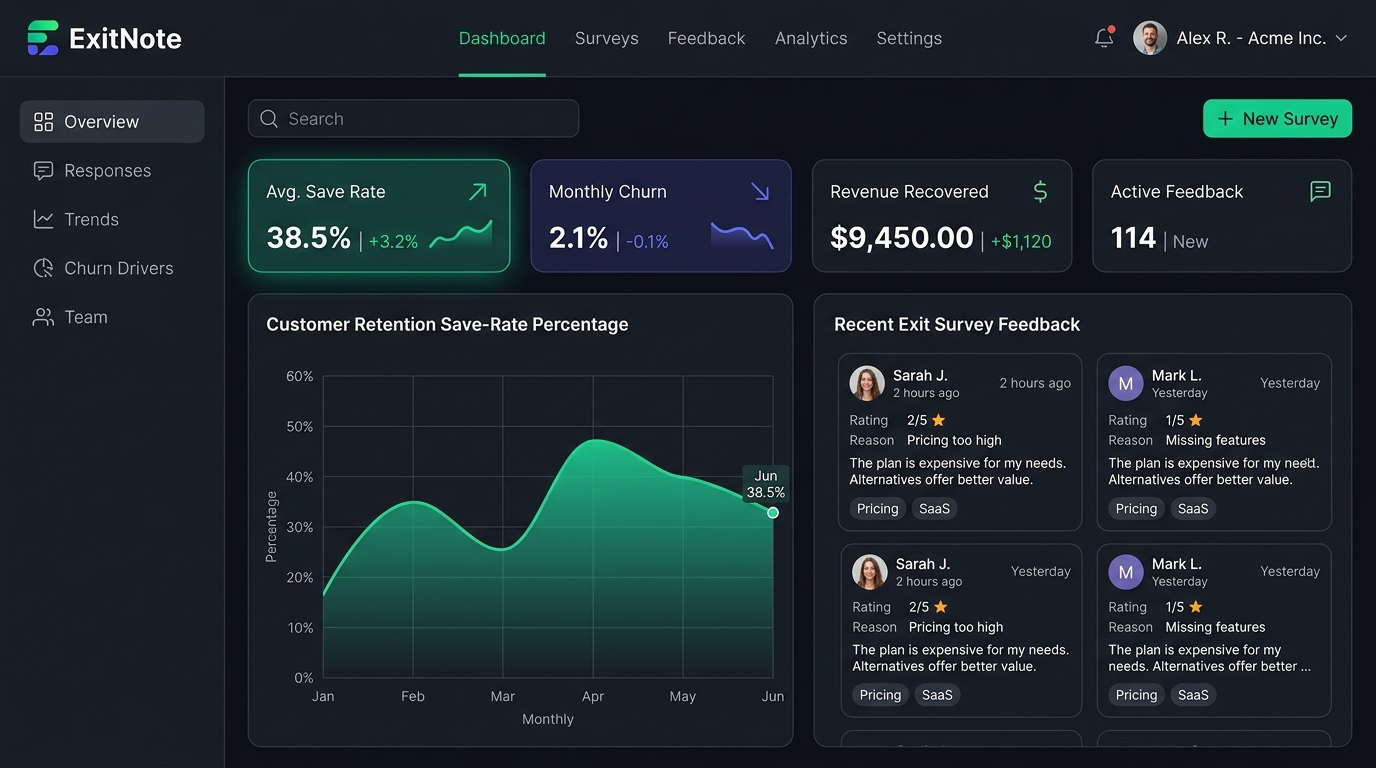Click the 2.1% Monthly Churn value
1376x768 pixels.
point(578,238)
